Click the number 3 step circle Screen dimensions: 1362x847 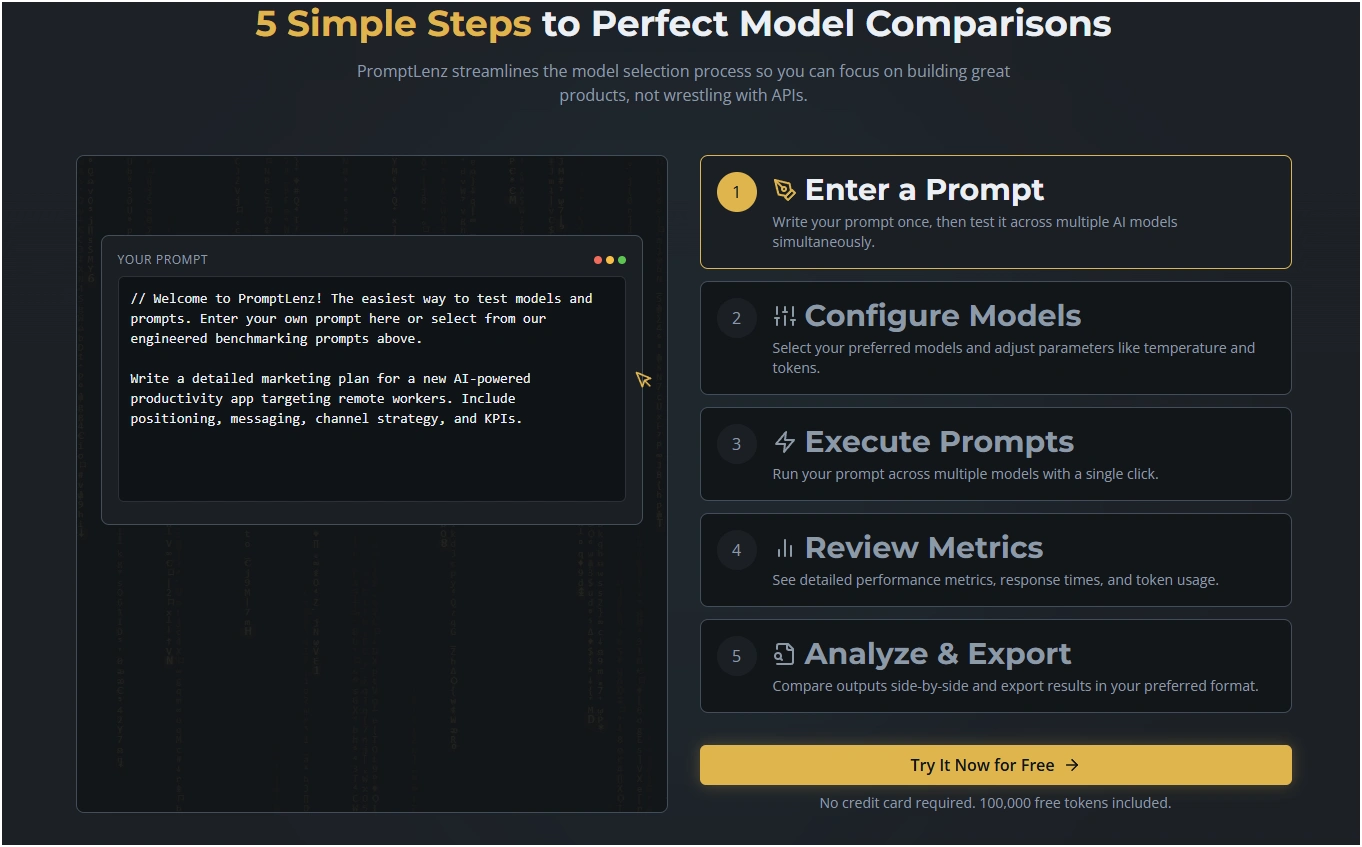737,444
